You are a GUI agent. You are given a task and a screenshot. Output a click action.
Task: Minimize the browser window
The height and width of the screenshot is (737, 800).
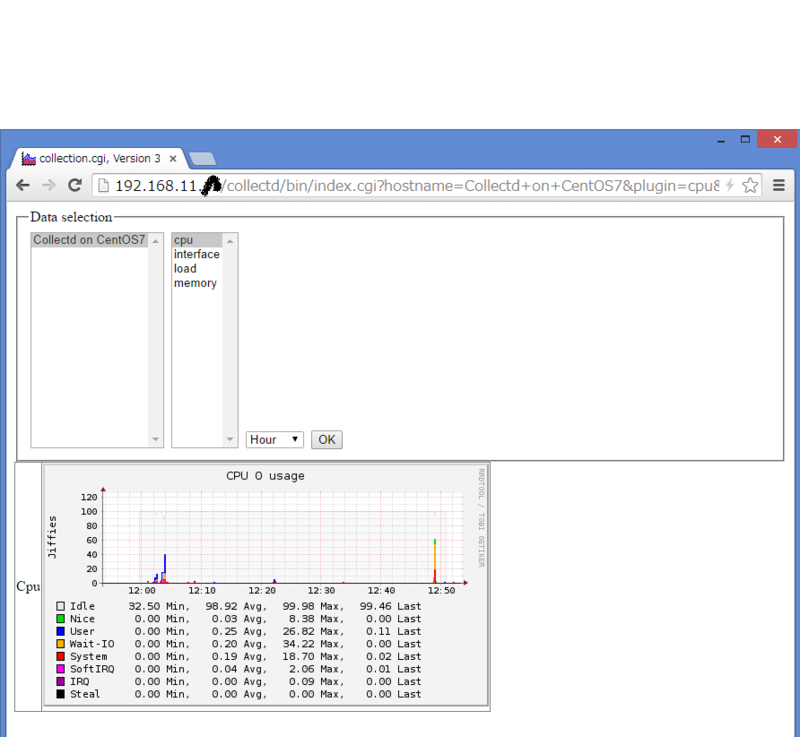(721, 140)
